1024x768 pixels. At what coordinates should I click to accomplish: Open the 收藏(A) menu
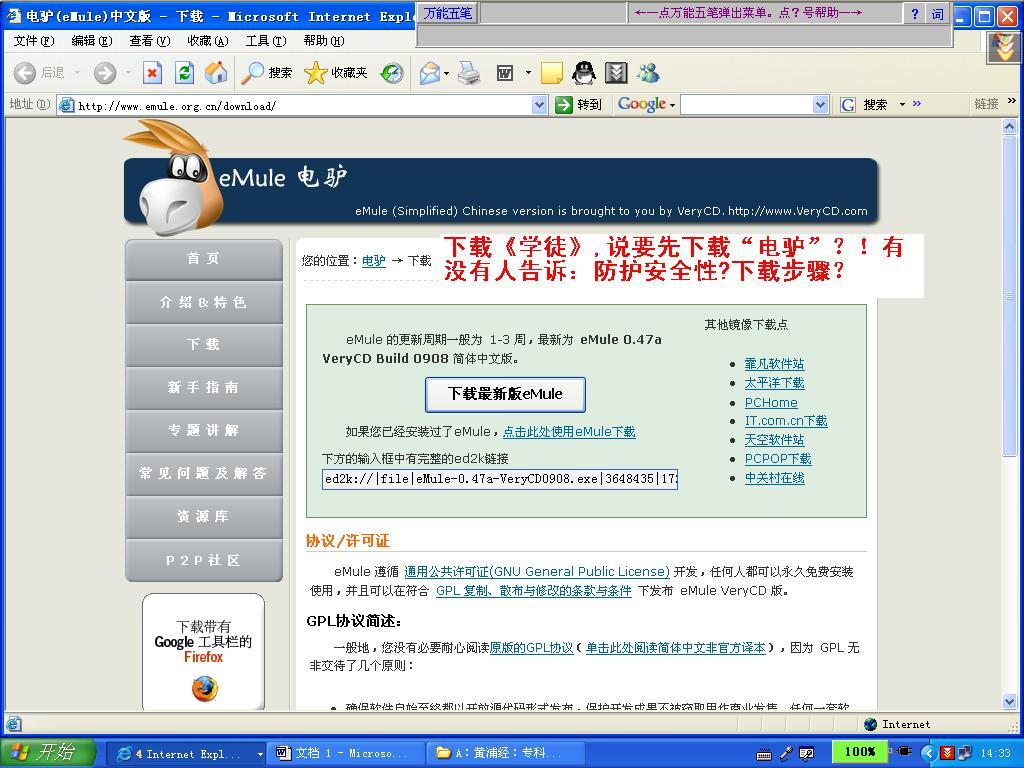pos(208,40)
